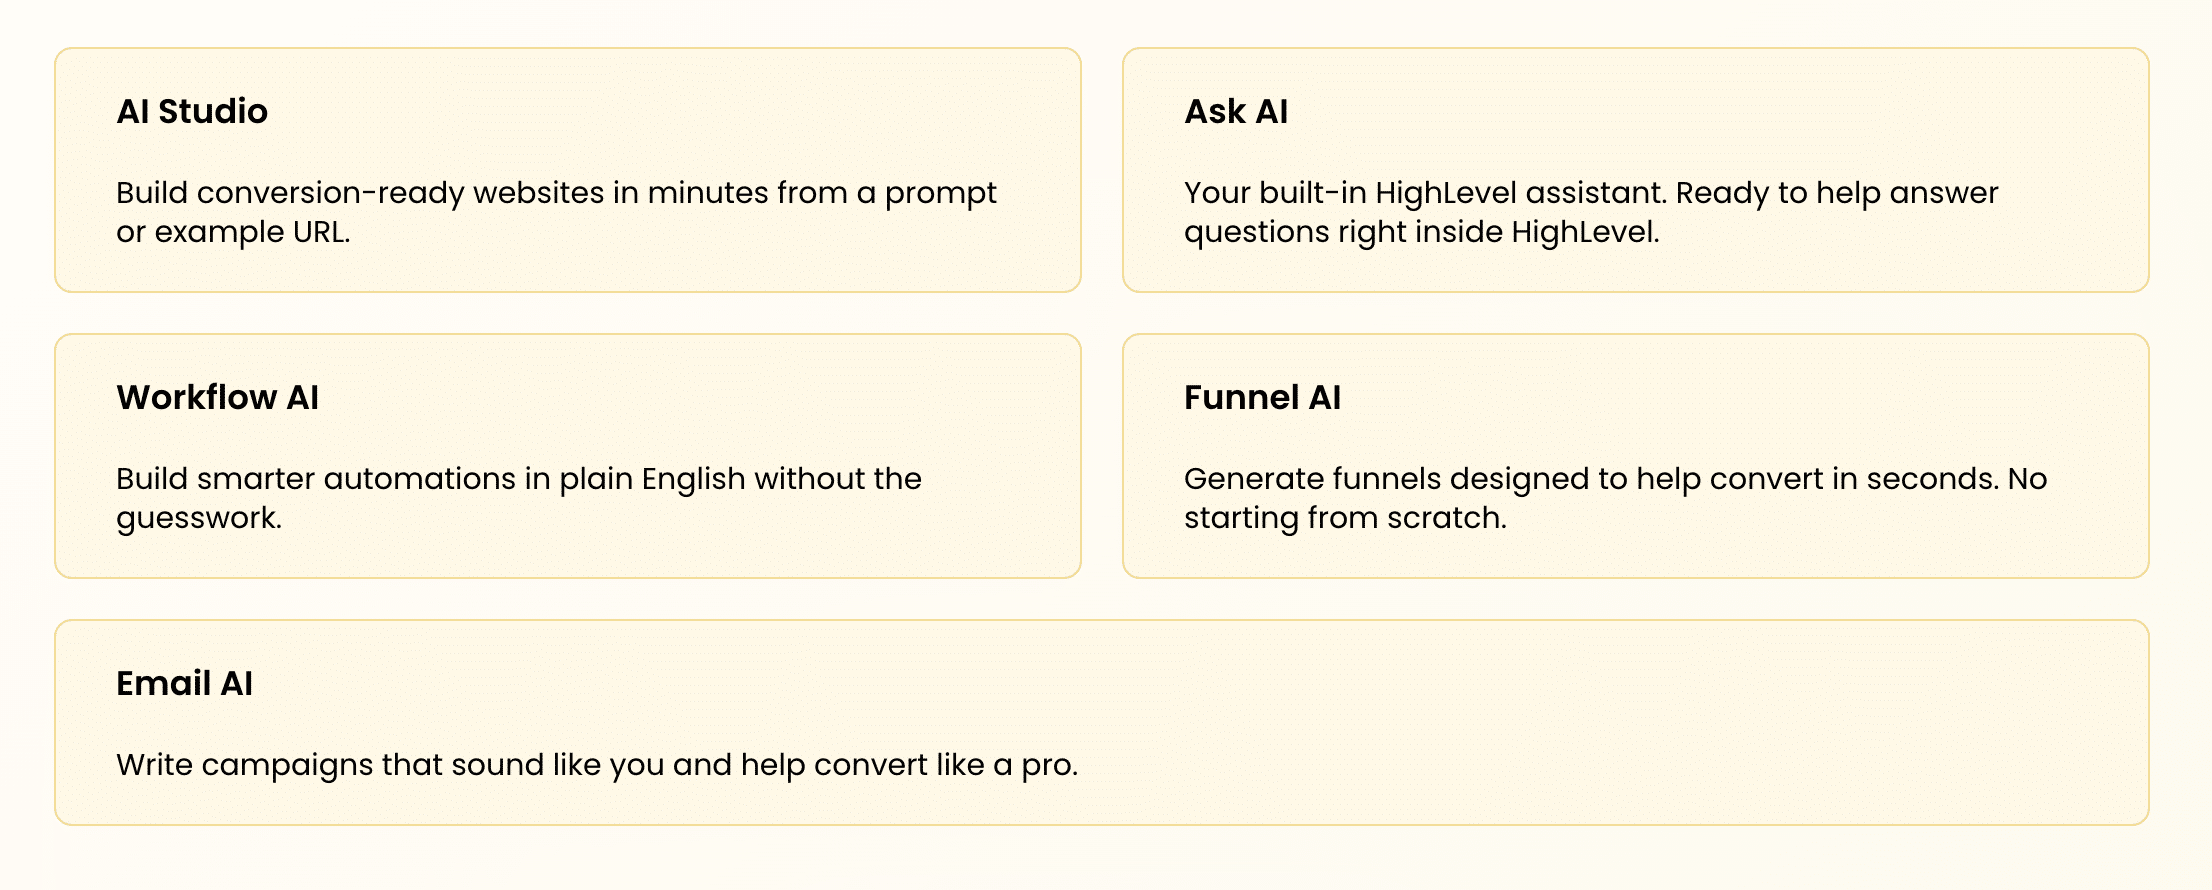Open the AI Studio card
The height and width of the screenshot is (890, 2212).
(x=568, y=170)
